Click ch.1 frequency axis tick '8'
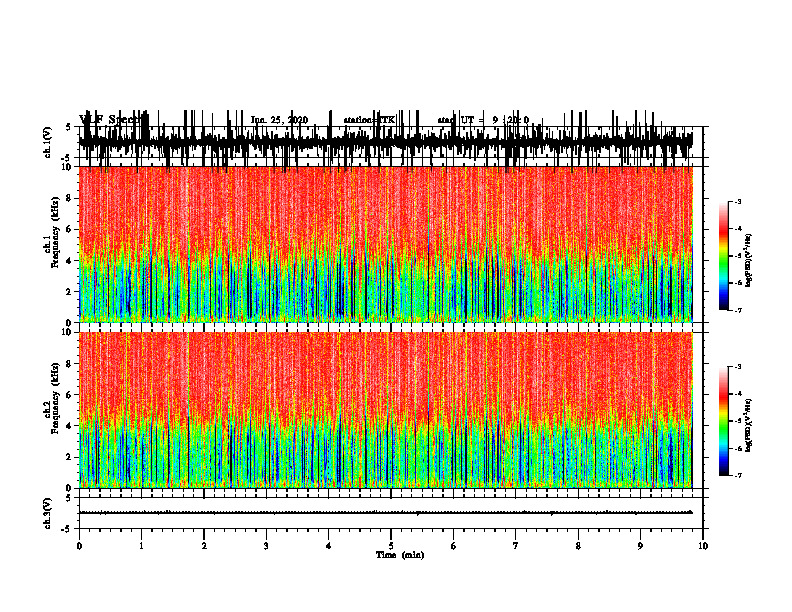792x612 pixels. coord(70,198)
